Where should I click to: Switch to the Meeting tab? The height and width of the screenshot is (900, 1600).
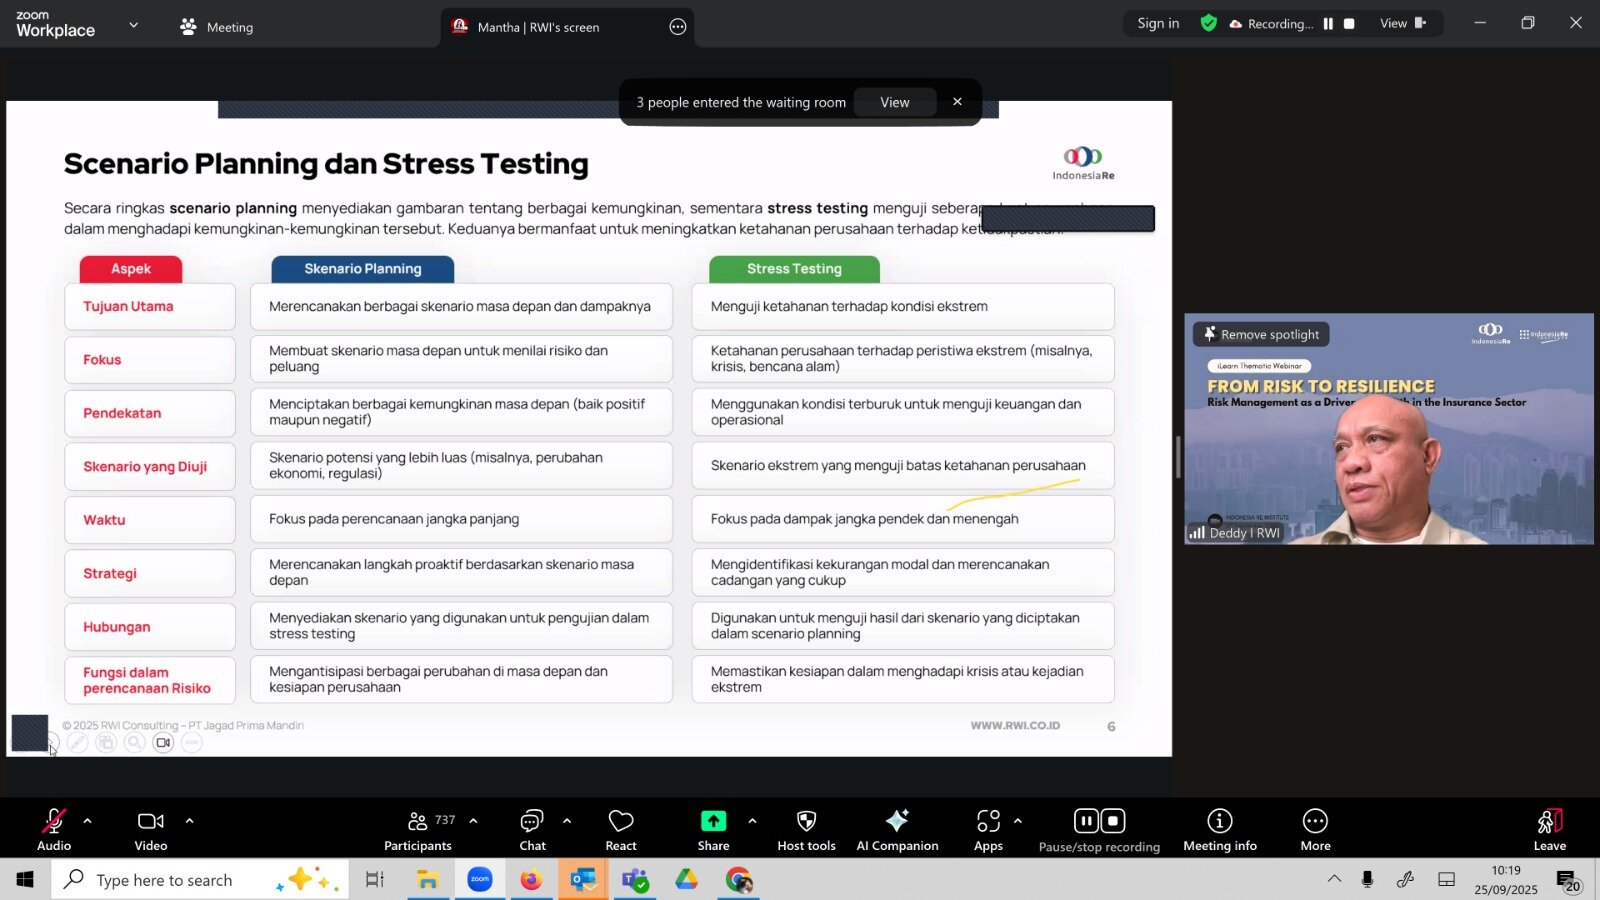[217, 27]
